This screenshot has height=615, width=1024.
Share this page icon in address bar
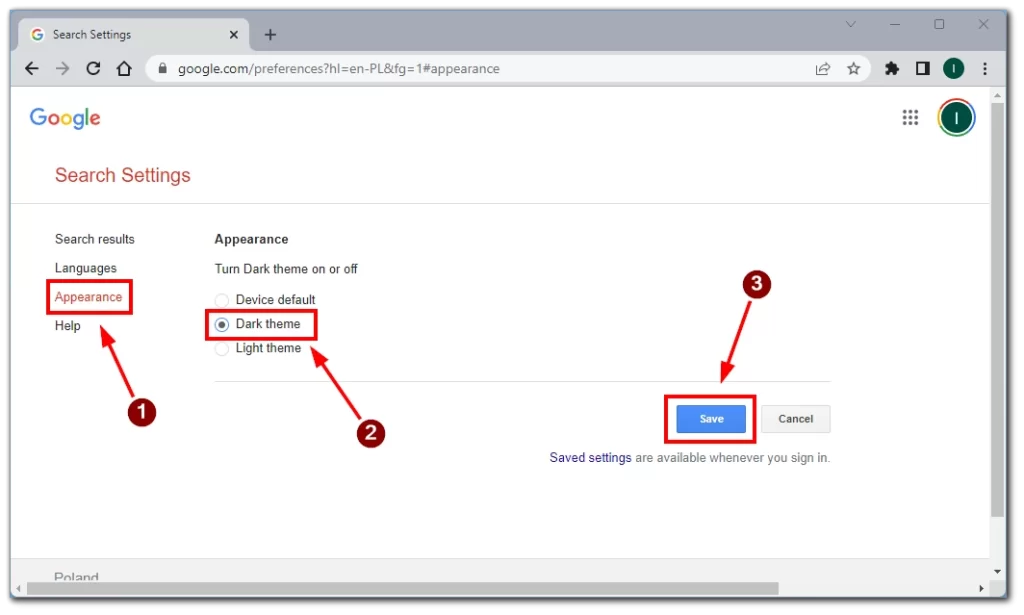pyautogui.click(x=823, y=69)
